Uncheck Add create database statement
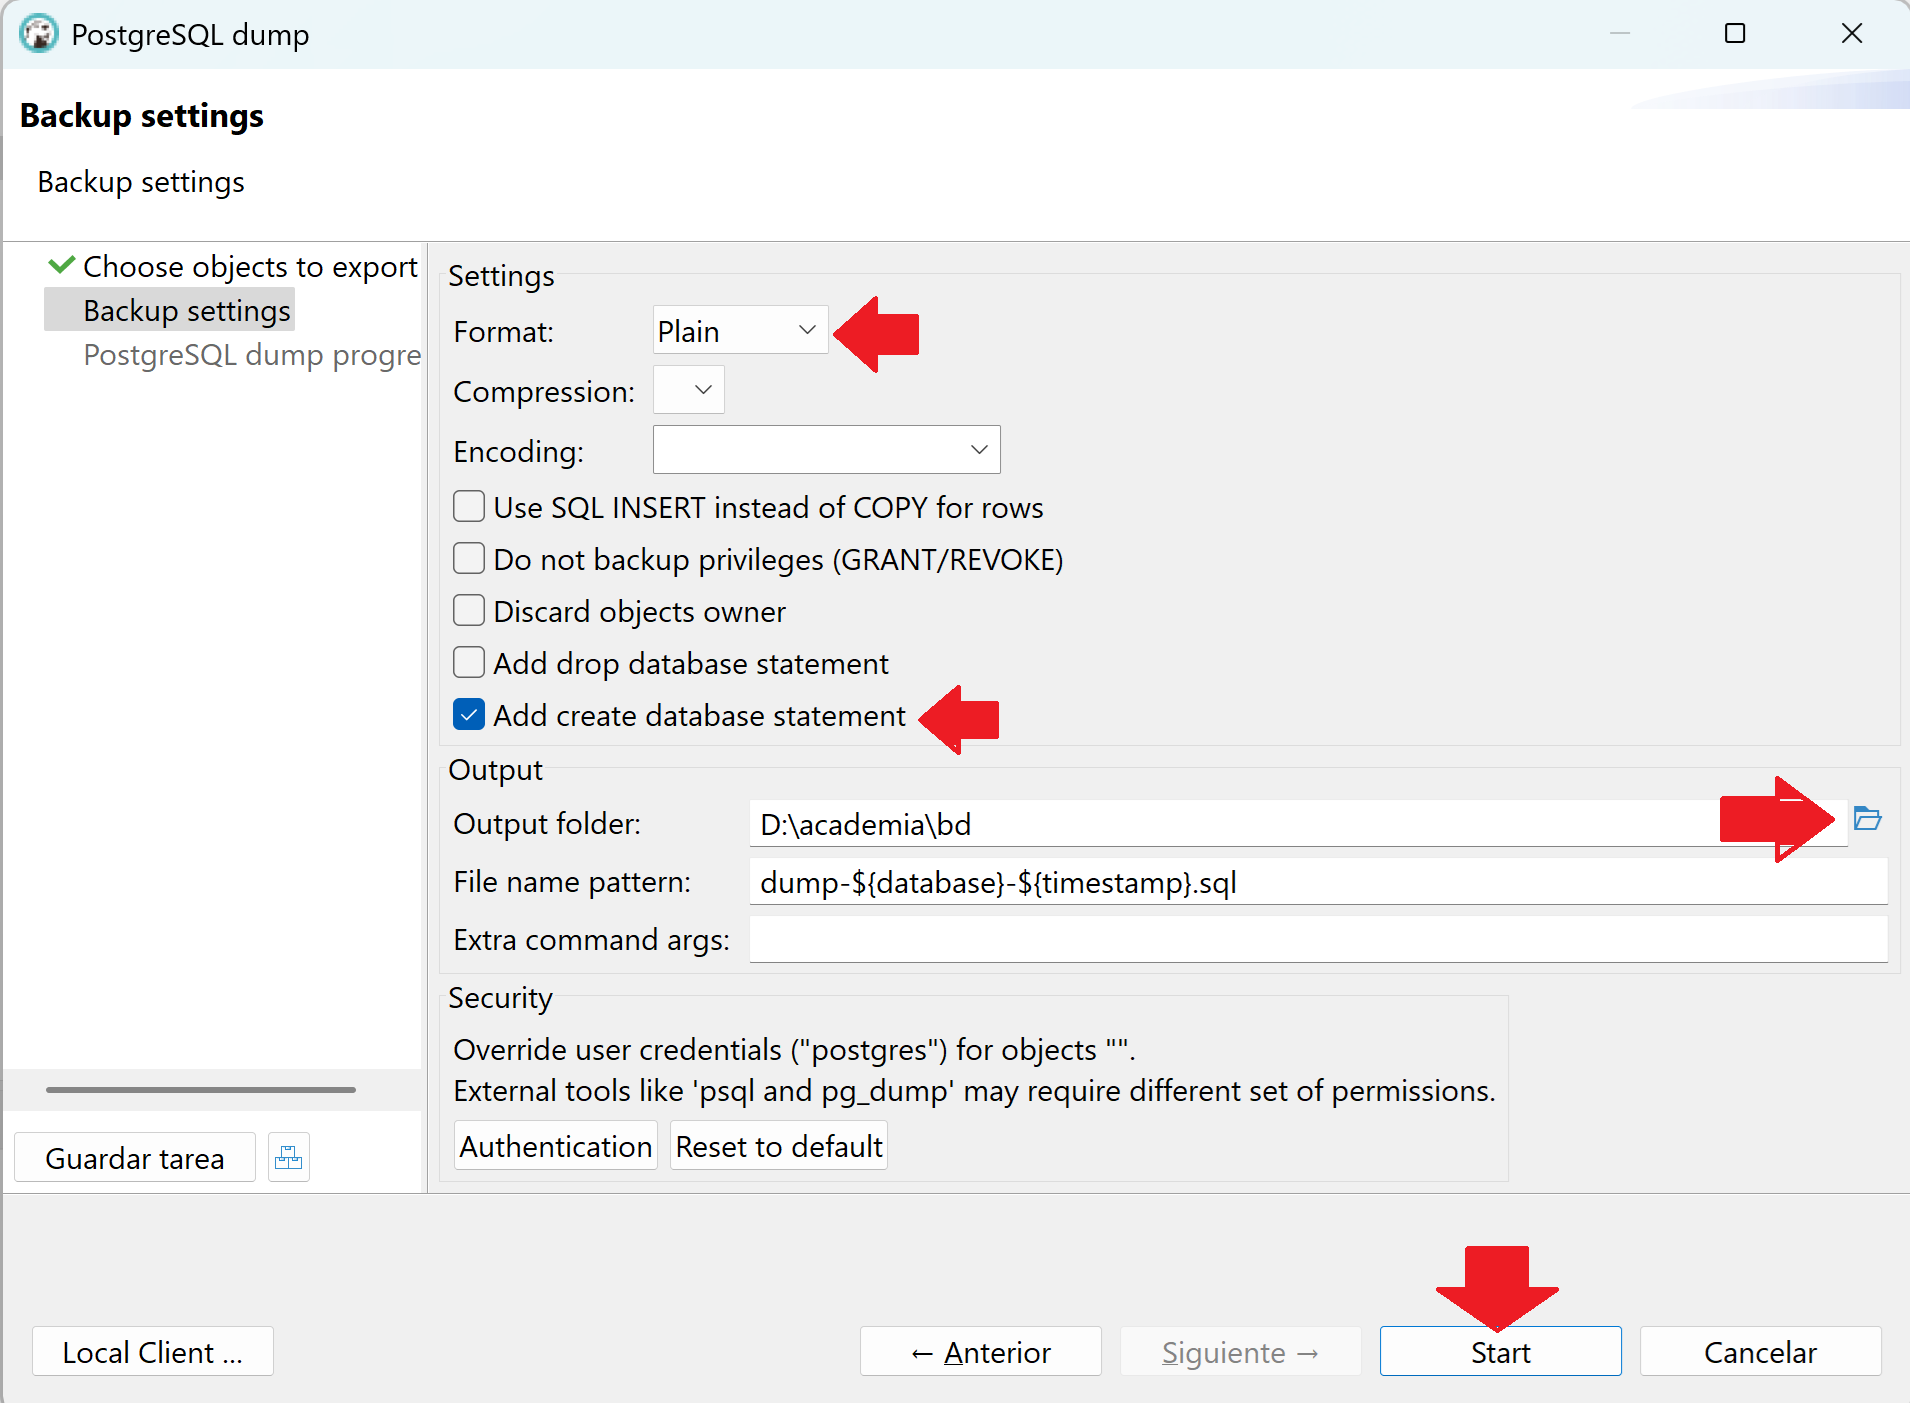This screenshot has width=1910, height=1403. point(469,714)
